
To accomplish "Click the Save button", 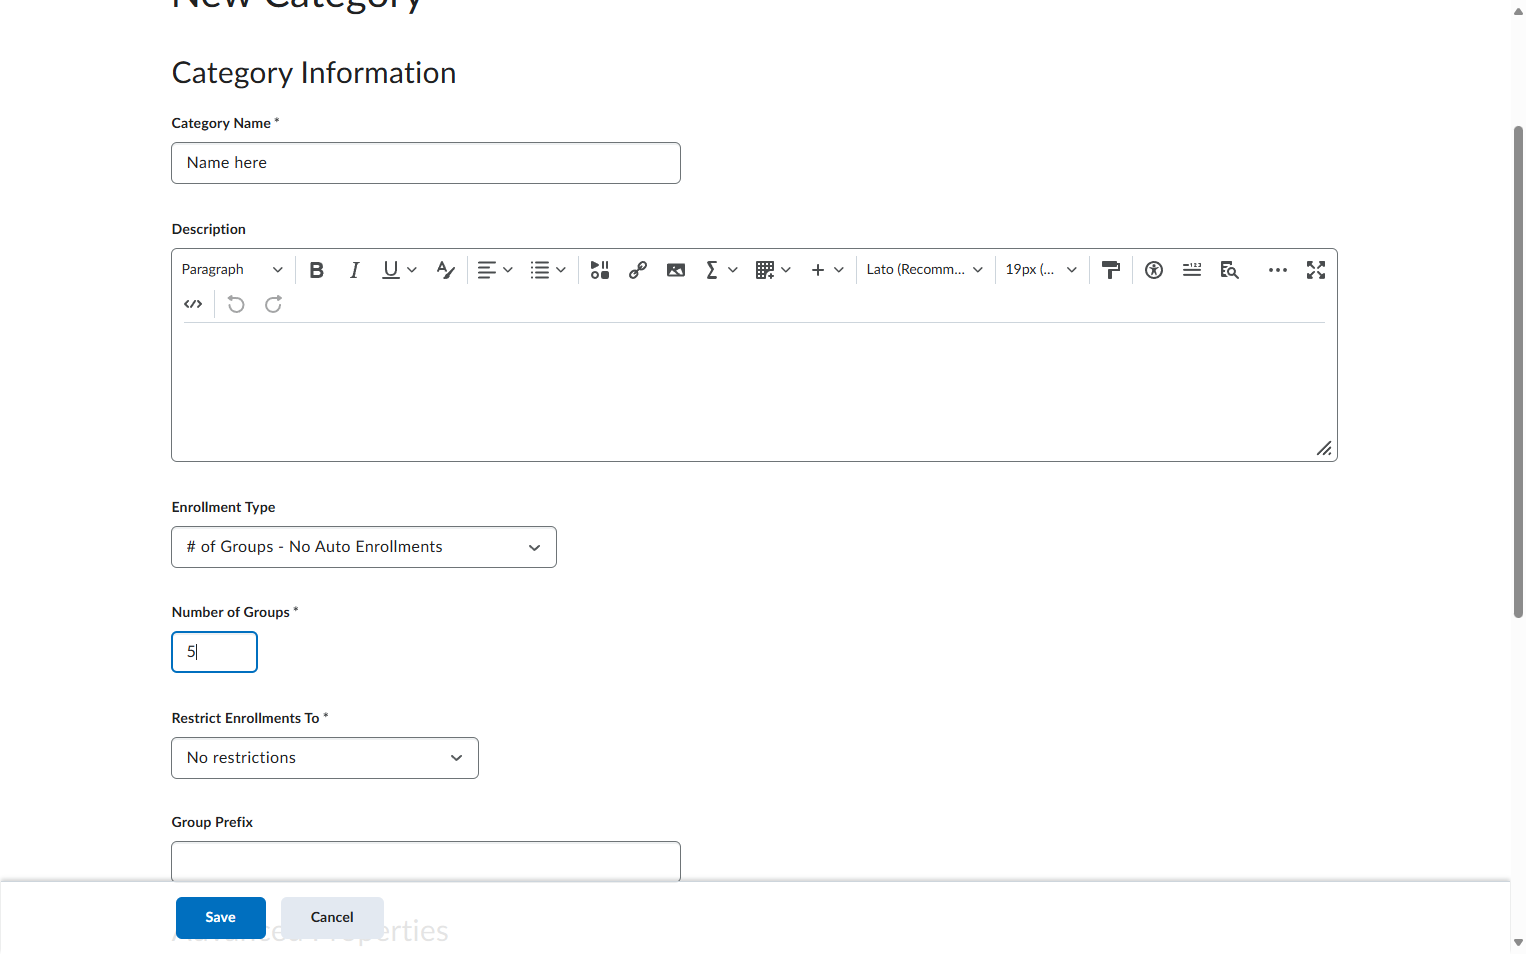I will click(221, 918).
